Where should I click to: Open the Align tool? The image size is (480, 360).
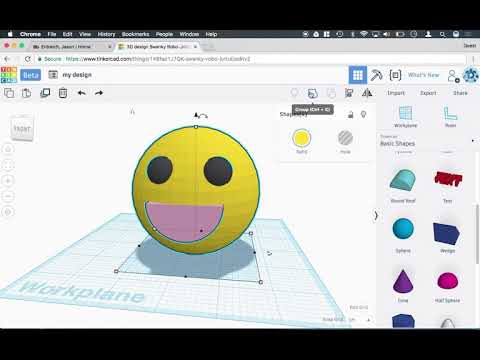pyautogui.click(x=349, y=93)
